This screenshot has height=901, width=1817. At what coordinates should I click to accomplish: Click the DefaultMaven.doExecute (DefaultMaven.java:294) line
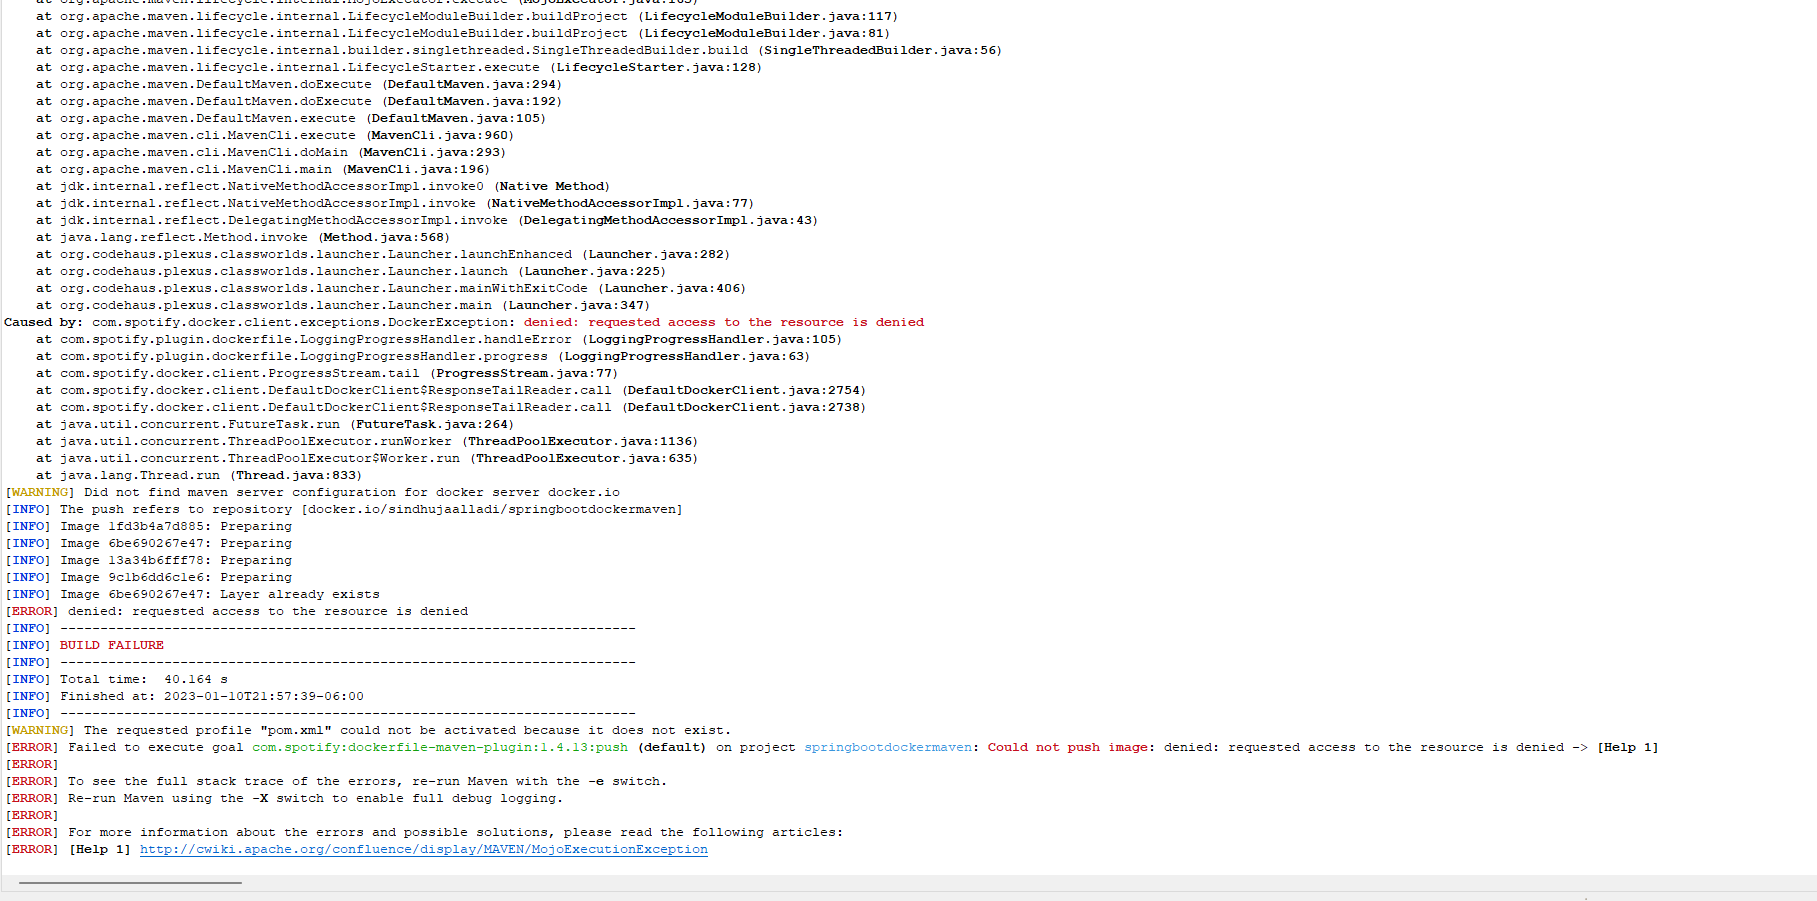click(x=299, y=84)
